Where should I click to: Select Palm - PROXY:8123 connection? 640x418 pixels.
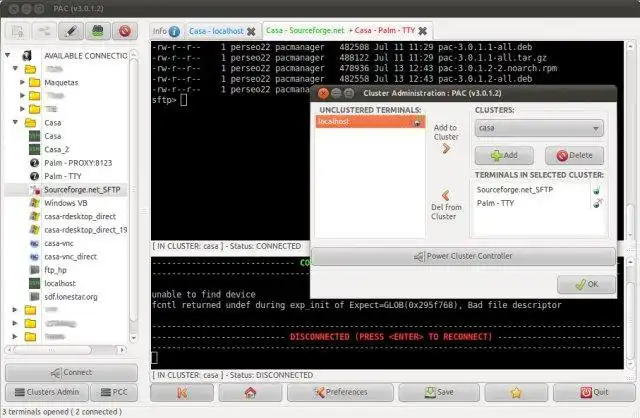click(78, 163)
